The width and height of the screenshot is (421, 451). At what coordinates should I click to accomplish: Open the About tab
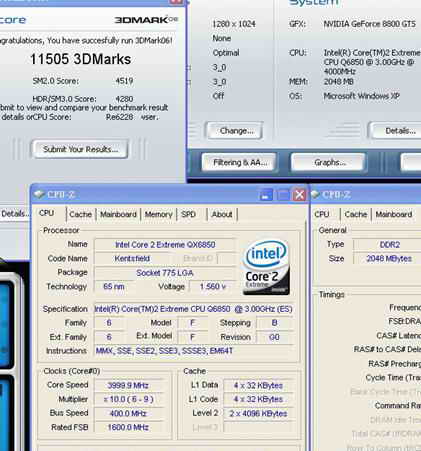(222, 214)
